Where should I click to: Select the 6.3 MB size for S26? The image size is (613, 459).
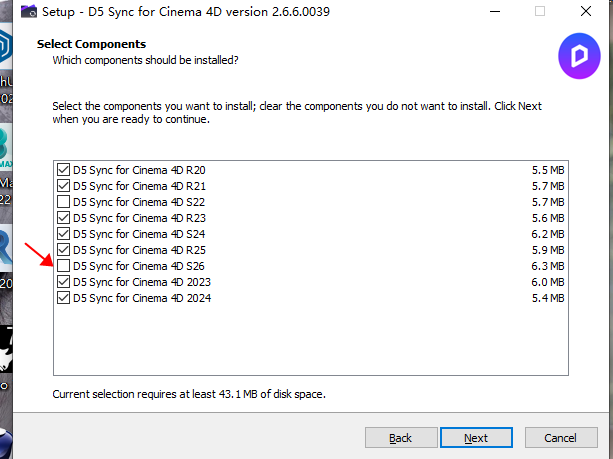(x=548, y=266)
